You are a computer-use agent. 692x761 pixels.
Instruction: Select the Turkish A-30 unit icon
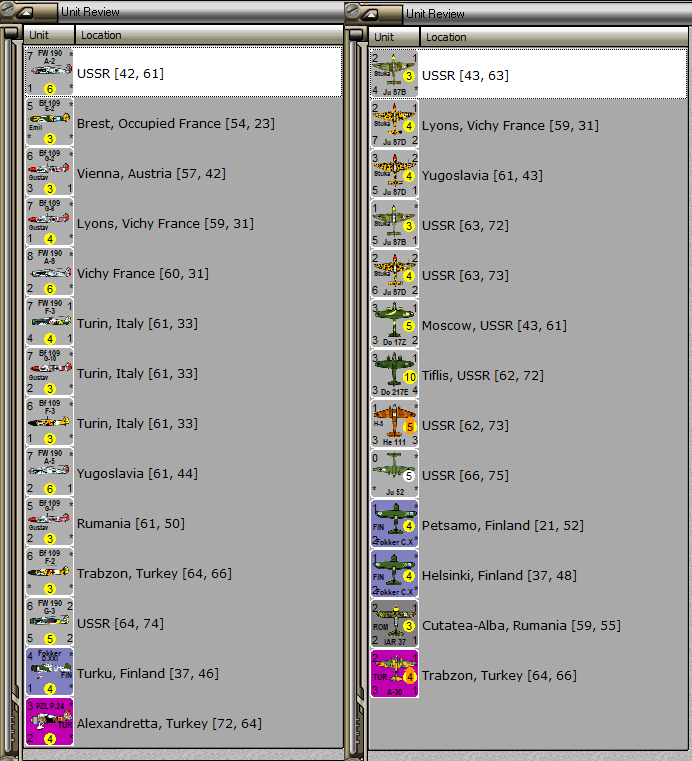pos(395,674)
